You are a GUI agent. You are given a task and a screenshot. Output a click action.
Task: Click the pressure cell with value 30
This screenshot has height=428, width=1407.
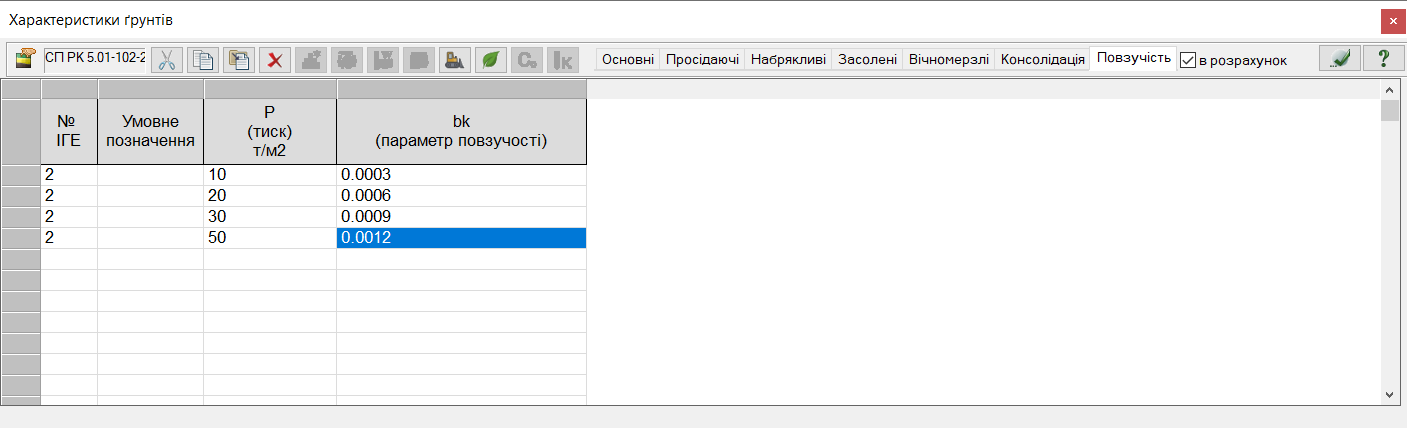click(269, 217)
